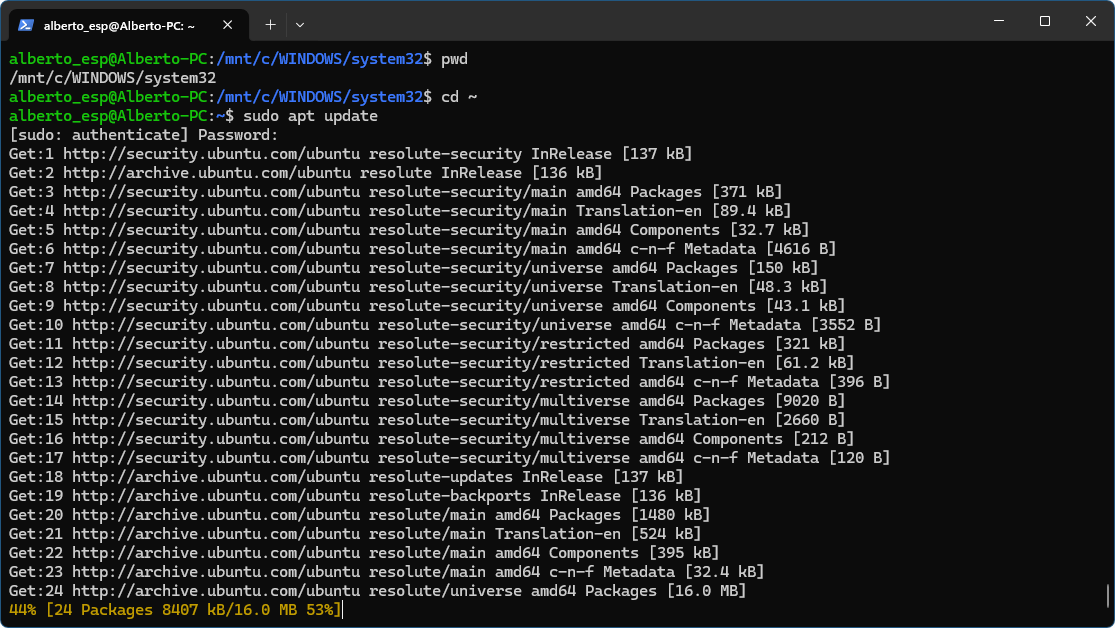This screenshot has width=1115, height=628.
Task: Click the Get:11 restricted amd64 Packages line
Action: [x=427, y=344]
